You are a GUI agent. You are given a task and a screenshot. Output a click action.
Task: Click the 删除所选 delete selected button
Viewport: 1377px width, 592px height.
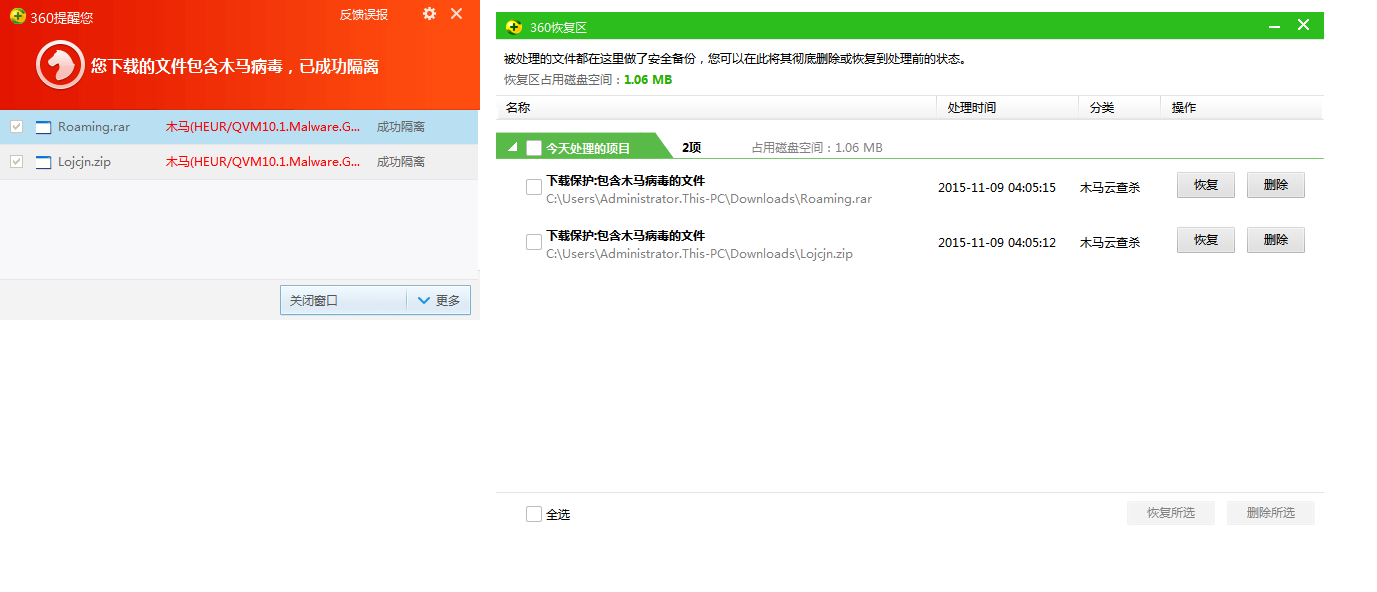pos(1271,513)
